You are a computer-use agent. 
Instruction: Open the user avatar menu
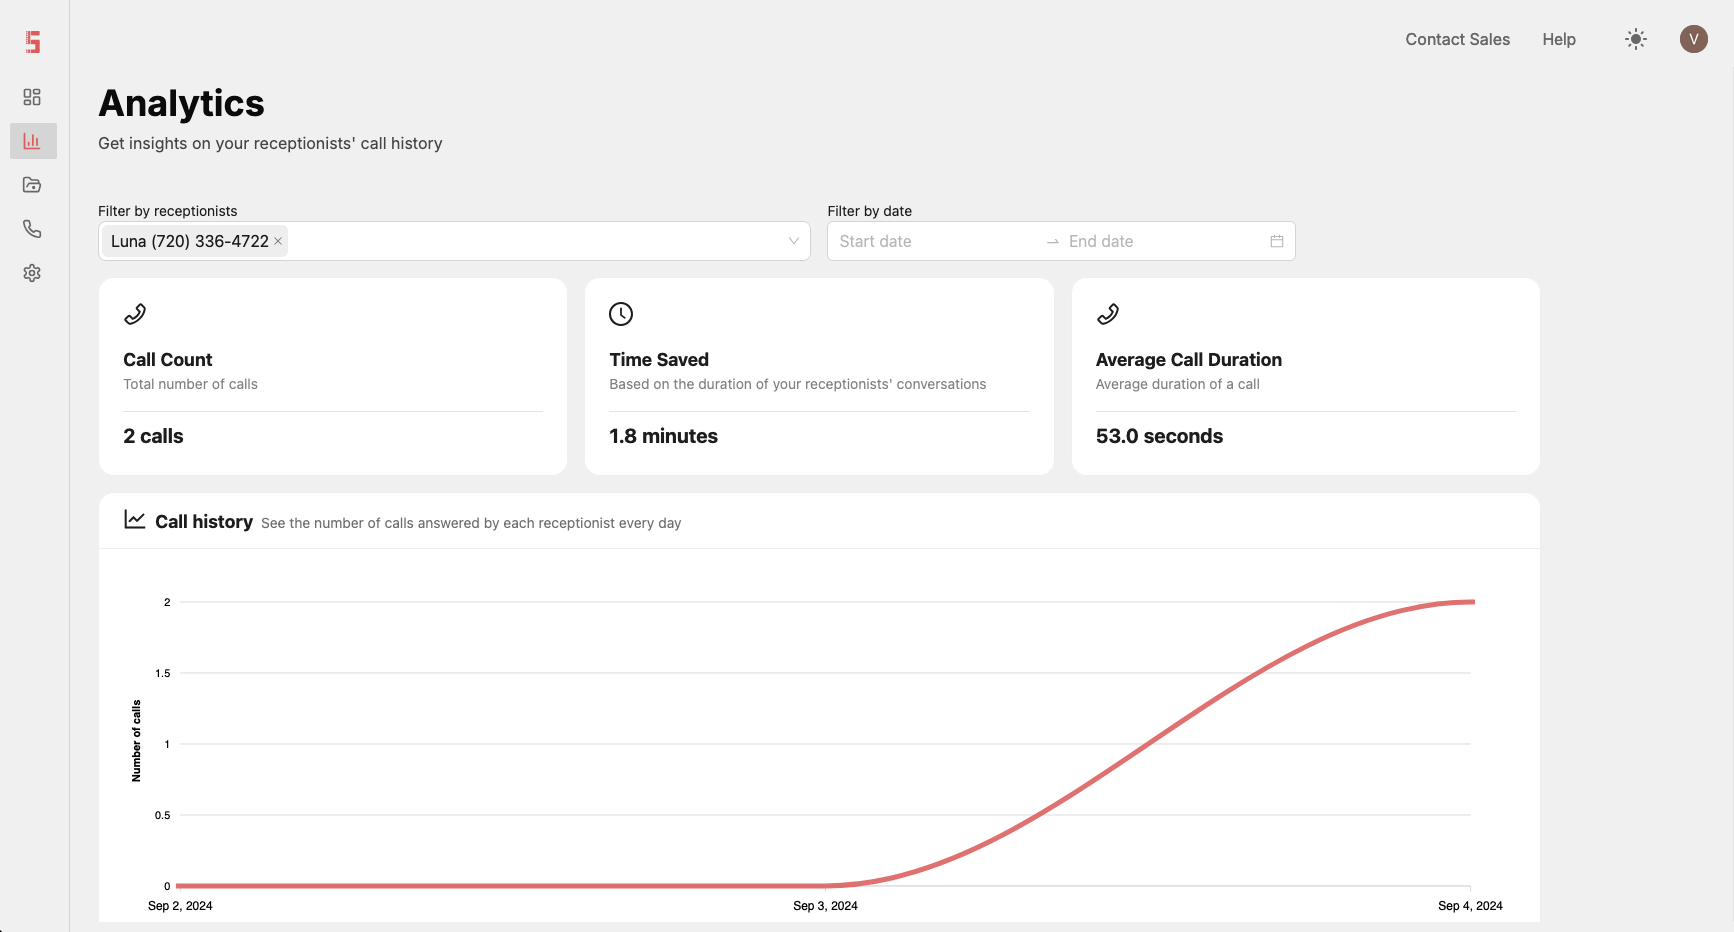tap(1693, 39)
